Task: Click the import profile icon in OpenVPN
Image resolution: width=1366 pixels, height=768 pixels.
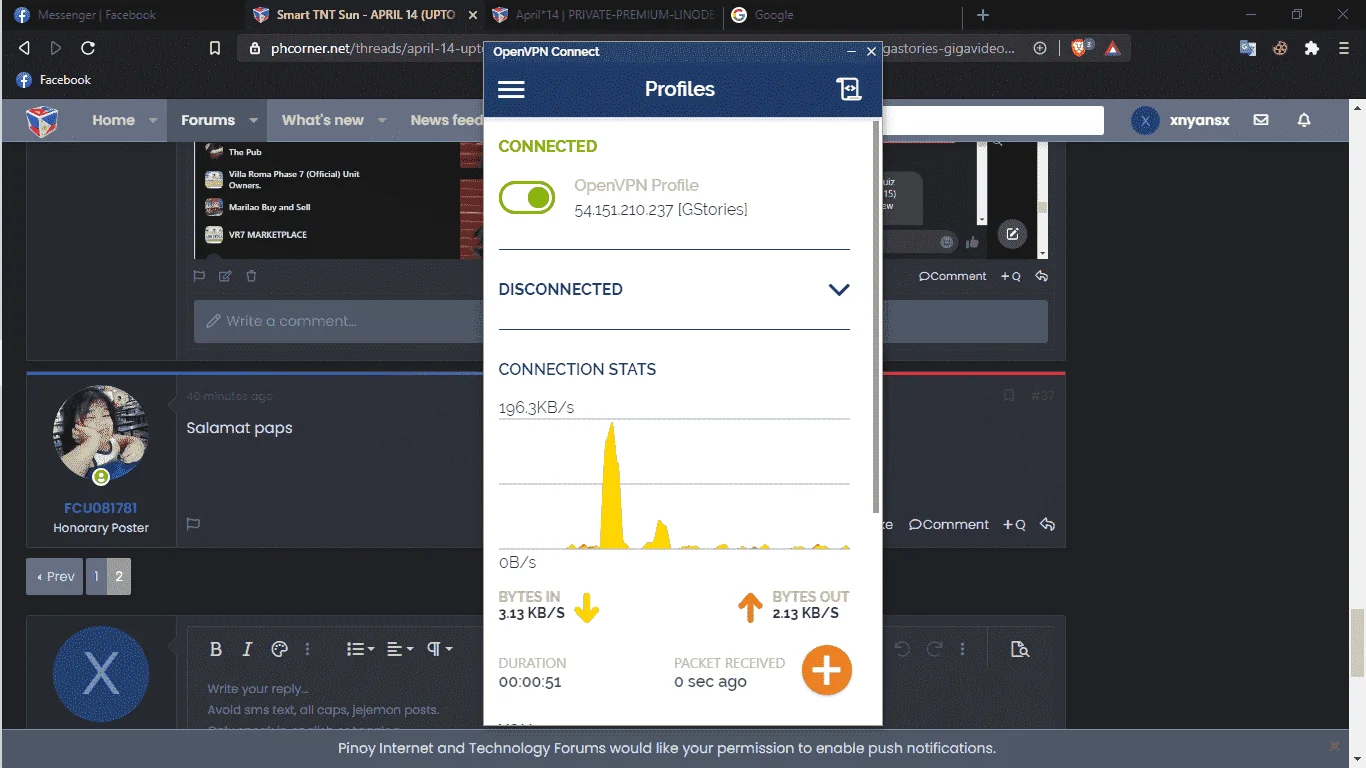Action: click(848, 89)
